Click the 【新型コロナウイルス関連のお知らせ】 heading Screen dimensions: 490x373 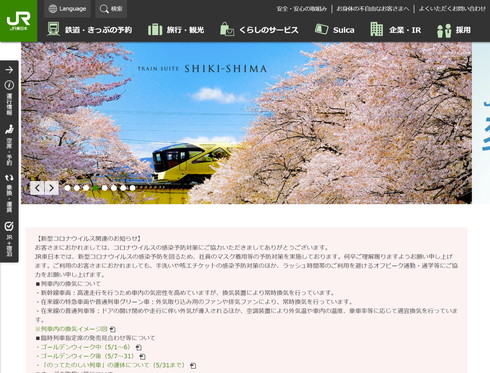pos(88,239)
